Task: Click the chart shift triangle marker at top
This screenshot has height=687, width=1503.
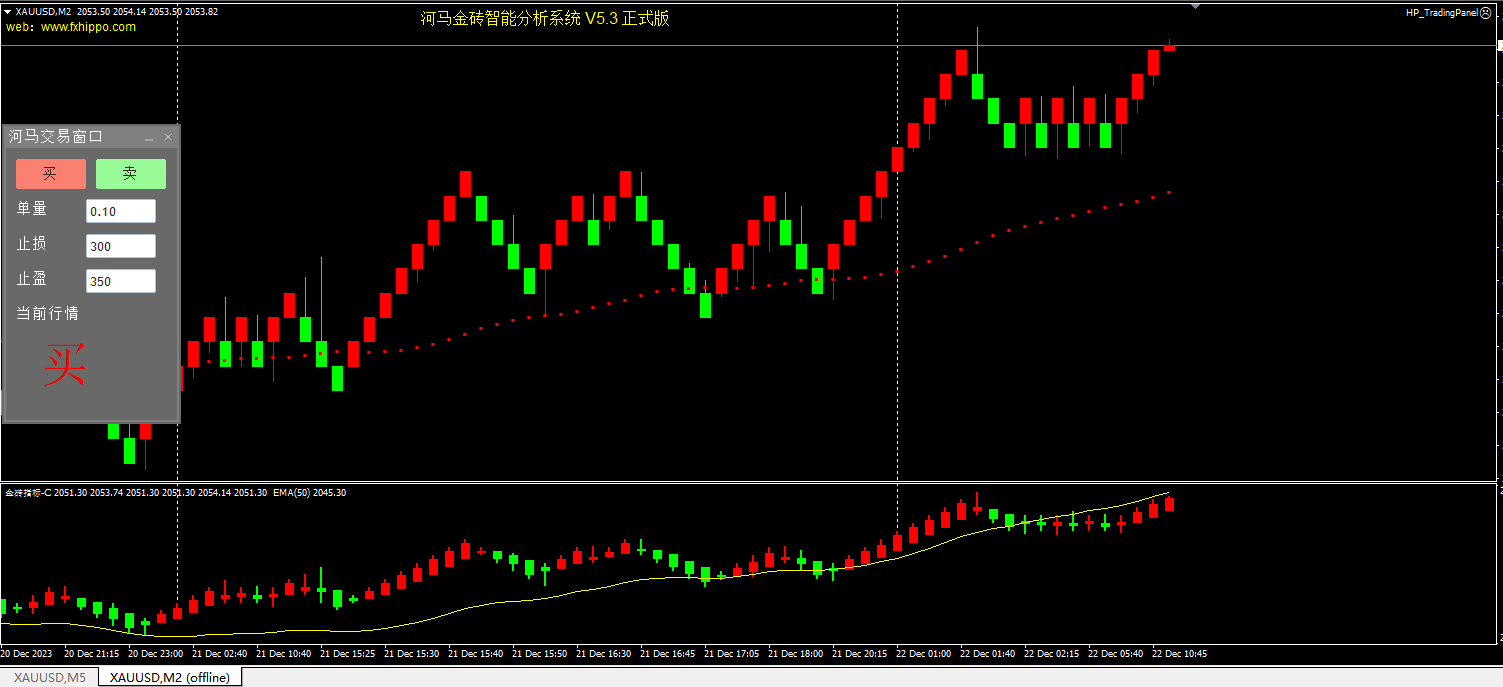Action: click(x=1195, y=6)
